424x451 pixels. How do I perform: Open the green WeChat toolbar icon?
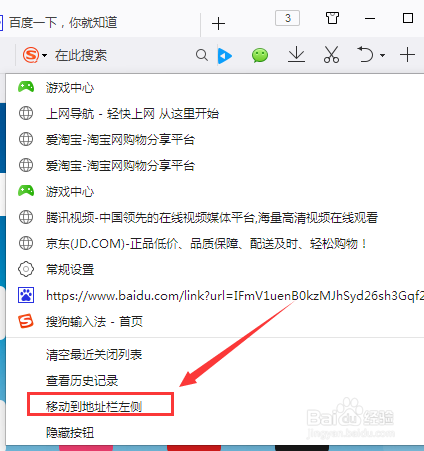260,55
